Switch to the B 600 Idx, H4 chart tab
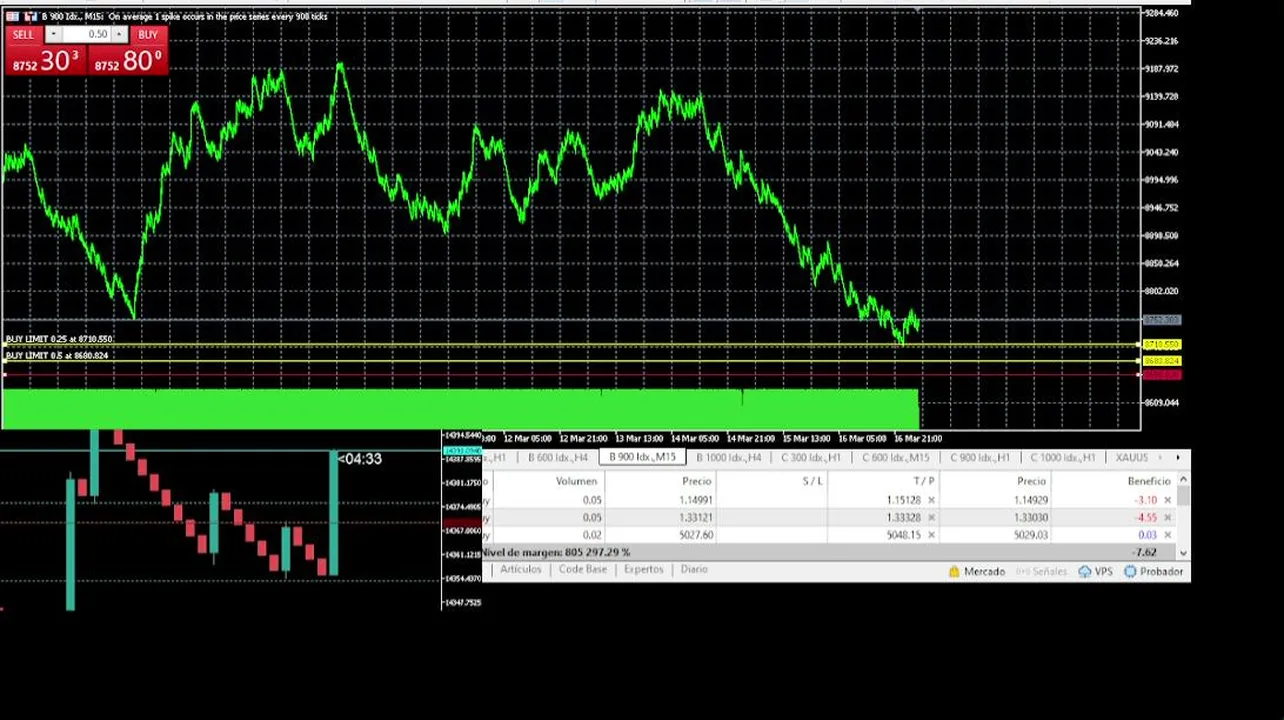 [x=560, y=458]
